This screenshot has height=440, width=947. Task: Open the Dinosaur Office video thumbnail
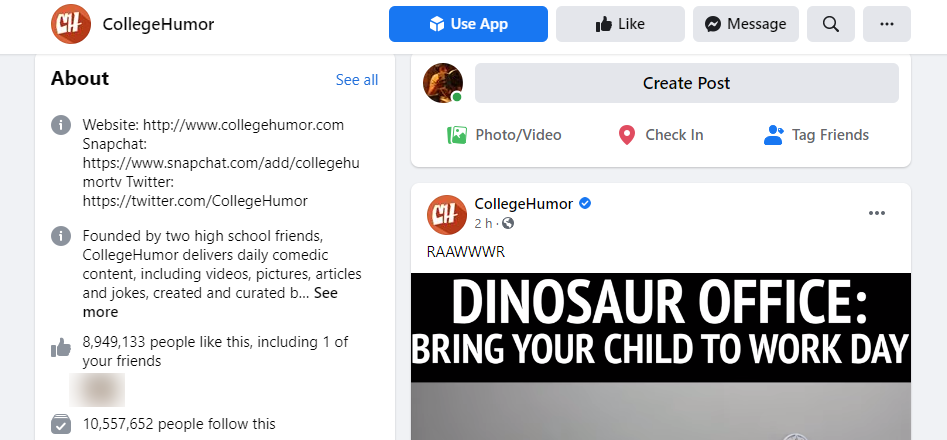661,356
